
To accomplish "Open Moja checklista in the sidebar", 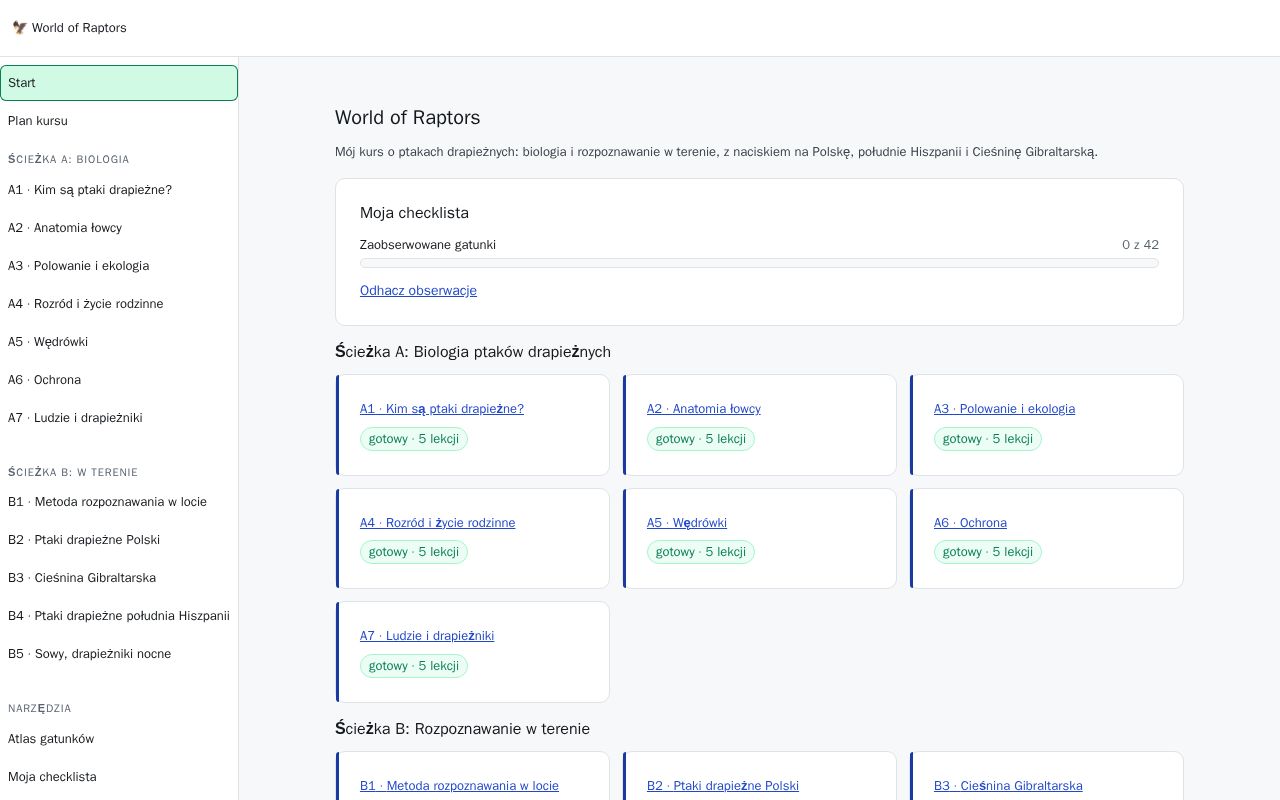I will coord(119,777).
